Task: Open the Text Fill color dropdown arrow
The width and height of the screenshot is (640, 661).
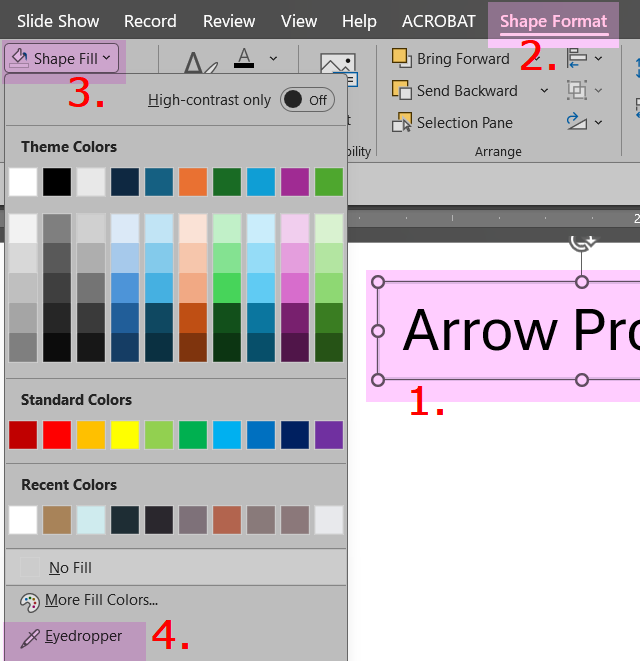Action: click(273, 58)
